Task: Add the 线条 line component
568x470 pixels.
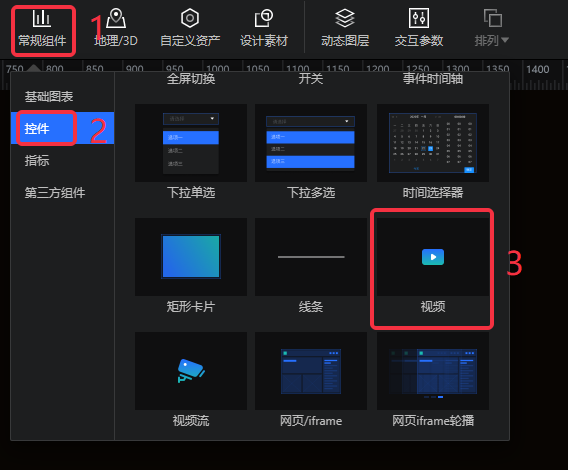Action: click(311, 266)
